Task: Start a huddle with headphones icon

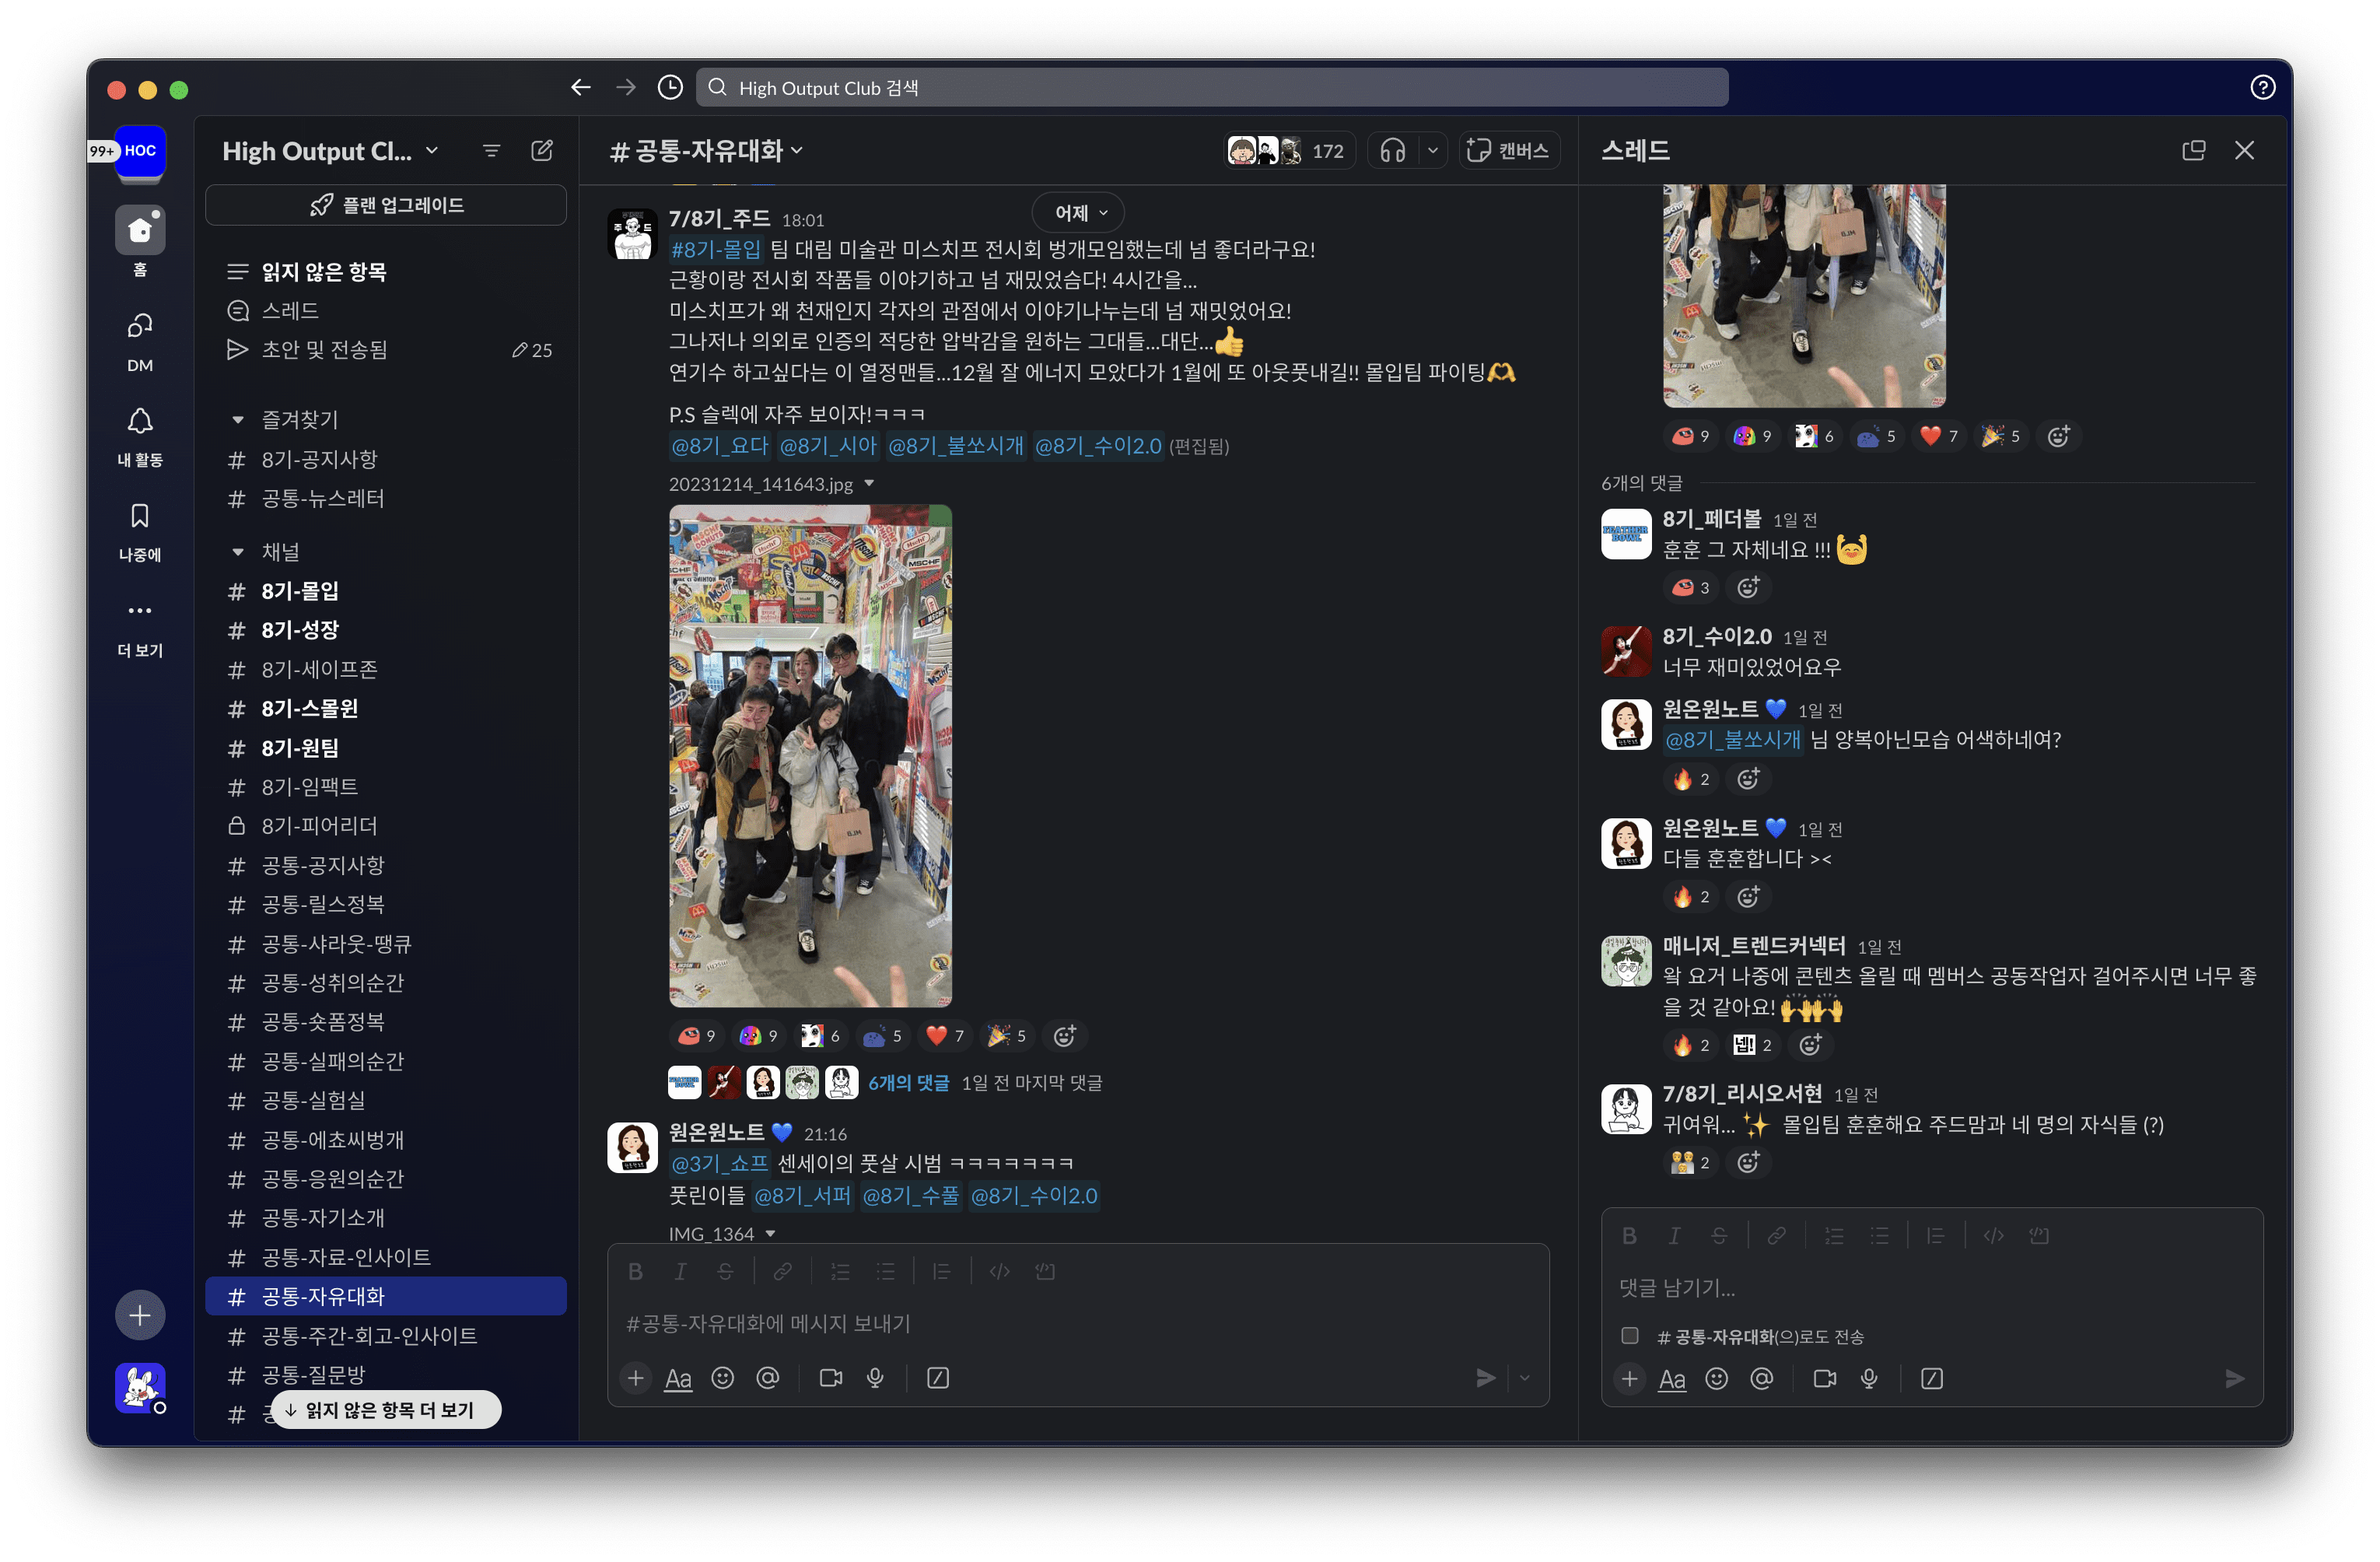Action: 1392,151
